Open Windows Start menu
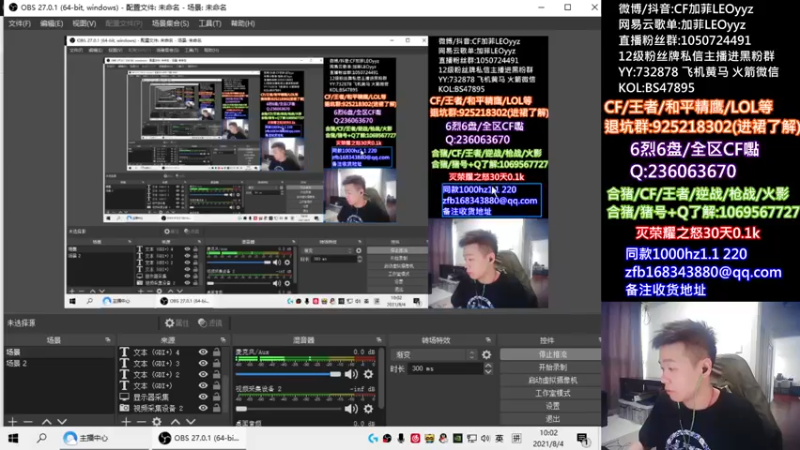 coord(13,438)
